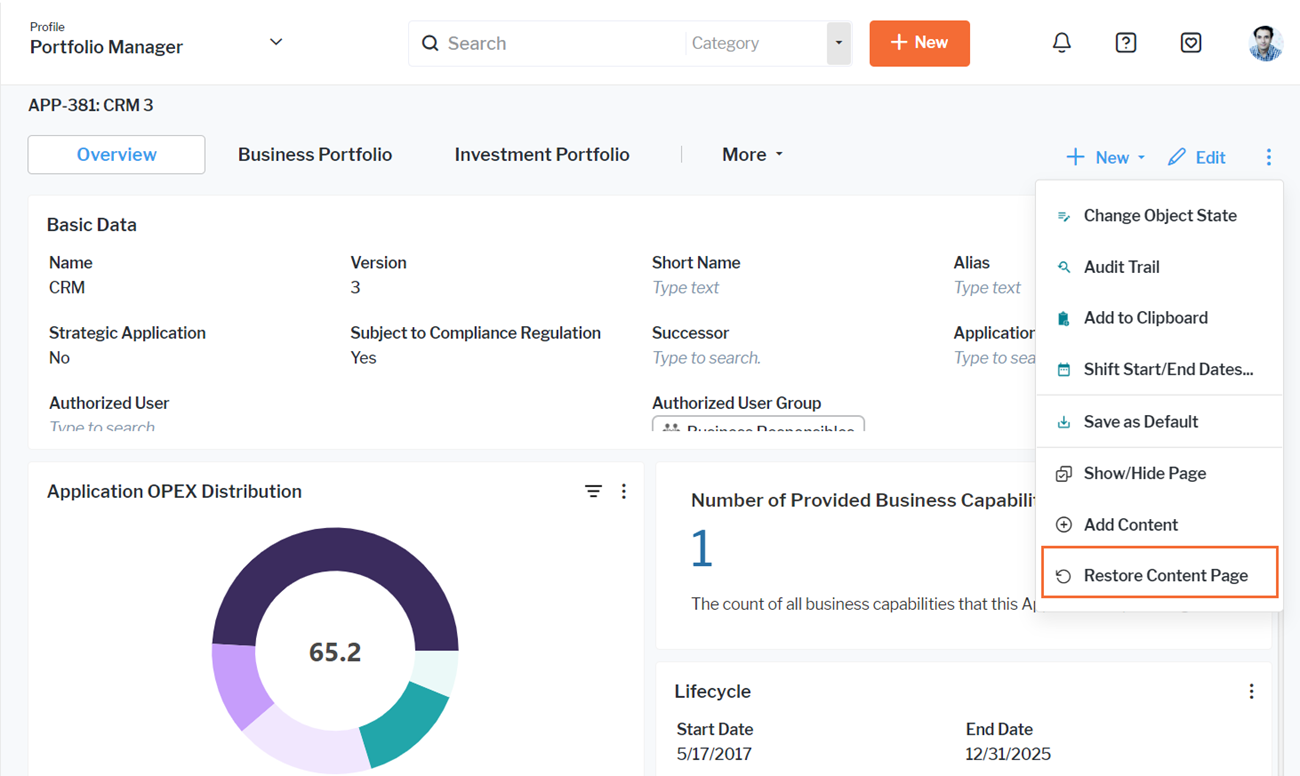The height and width of the screenshot is (776, 1300).
Task: Click the orange New button
Action: [919, 43]
